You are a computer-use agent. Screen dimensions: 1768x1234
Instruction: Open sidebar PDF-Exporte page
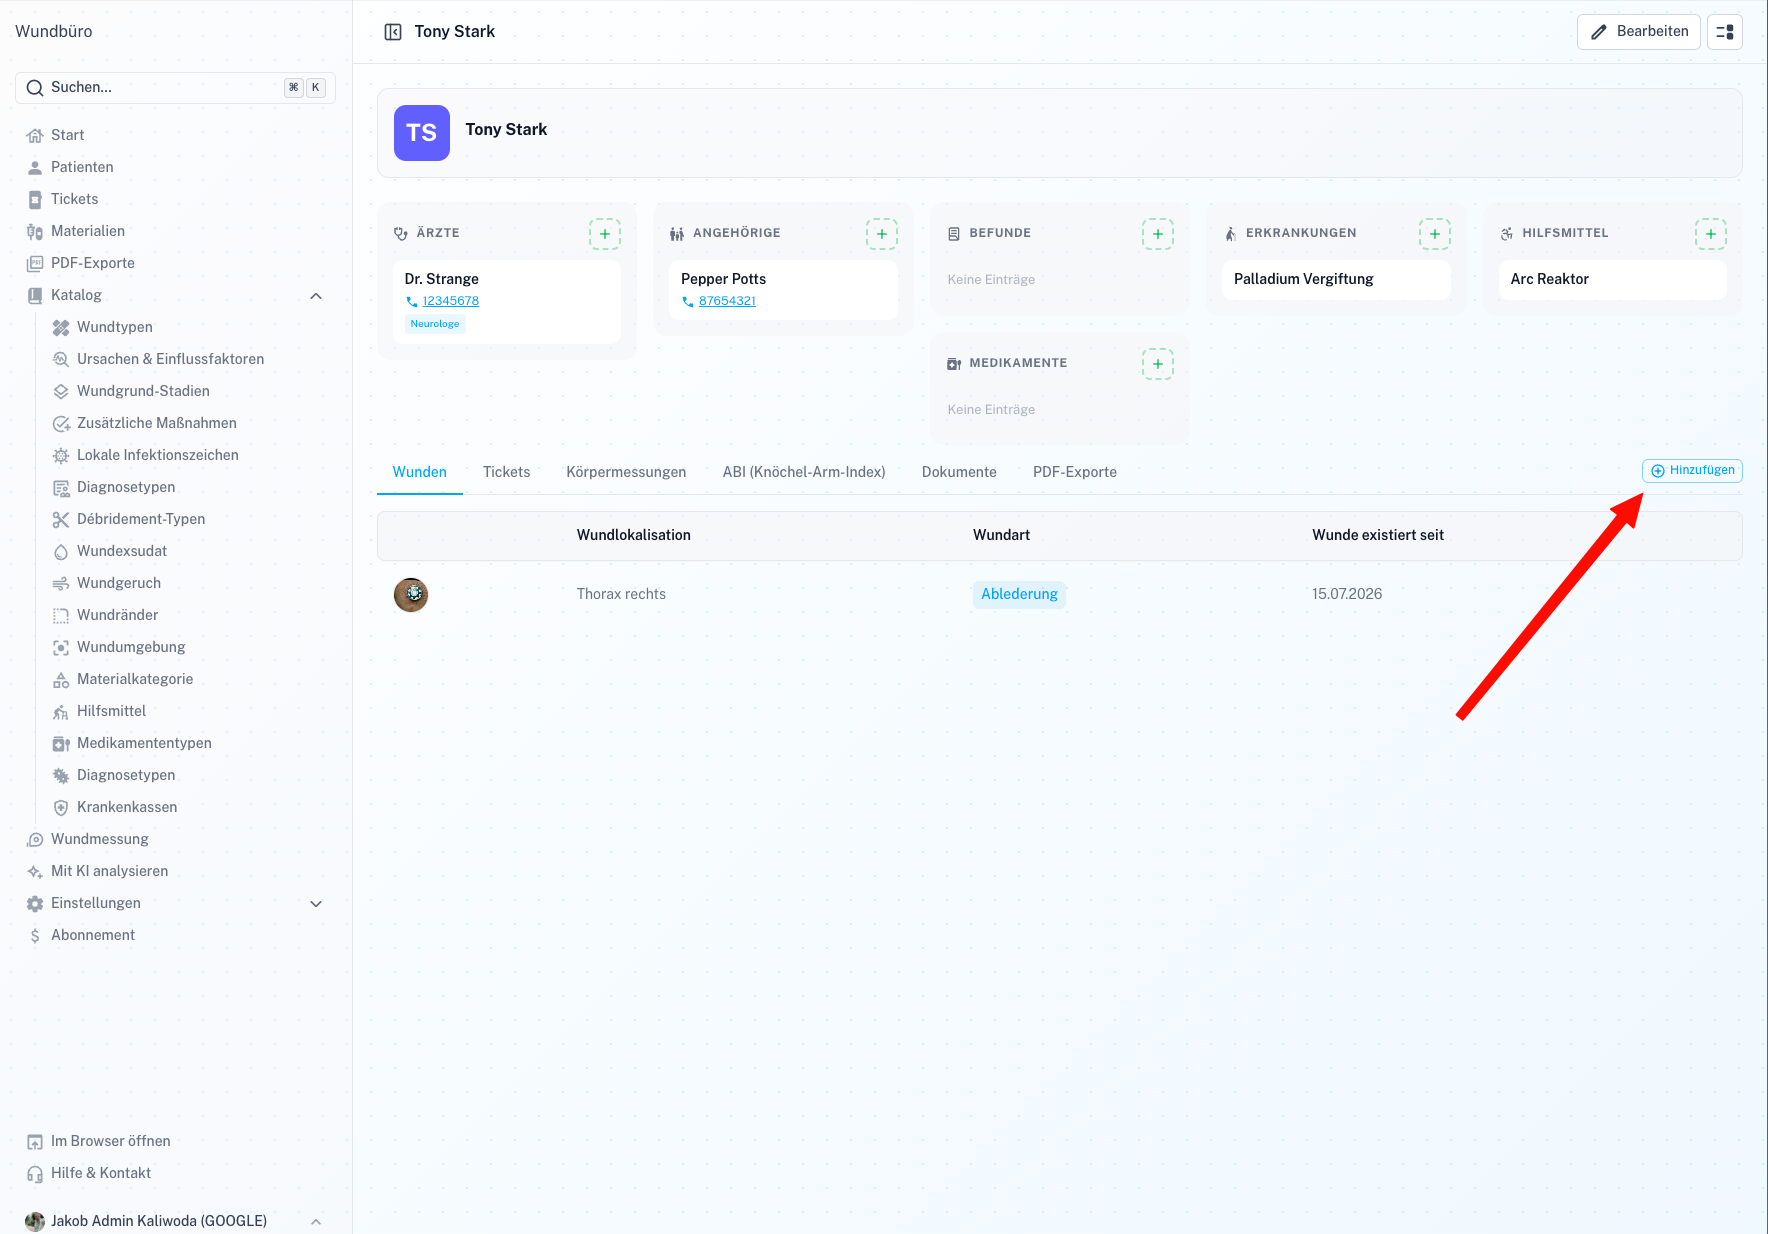pyautogui.click(x=93, y=263)
